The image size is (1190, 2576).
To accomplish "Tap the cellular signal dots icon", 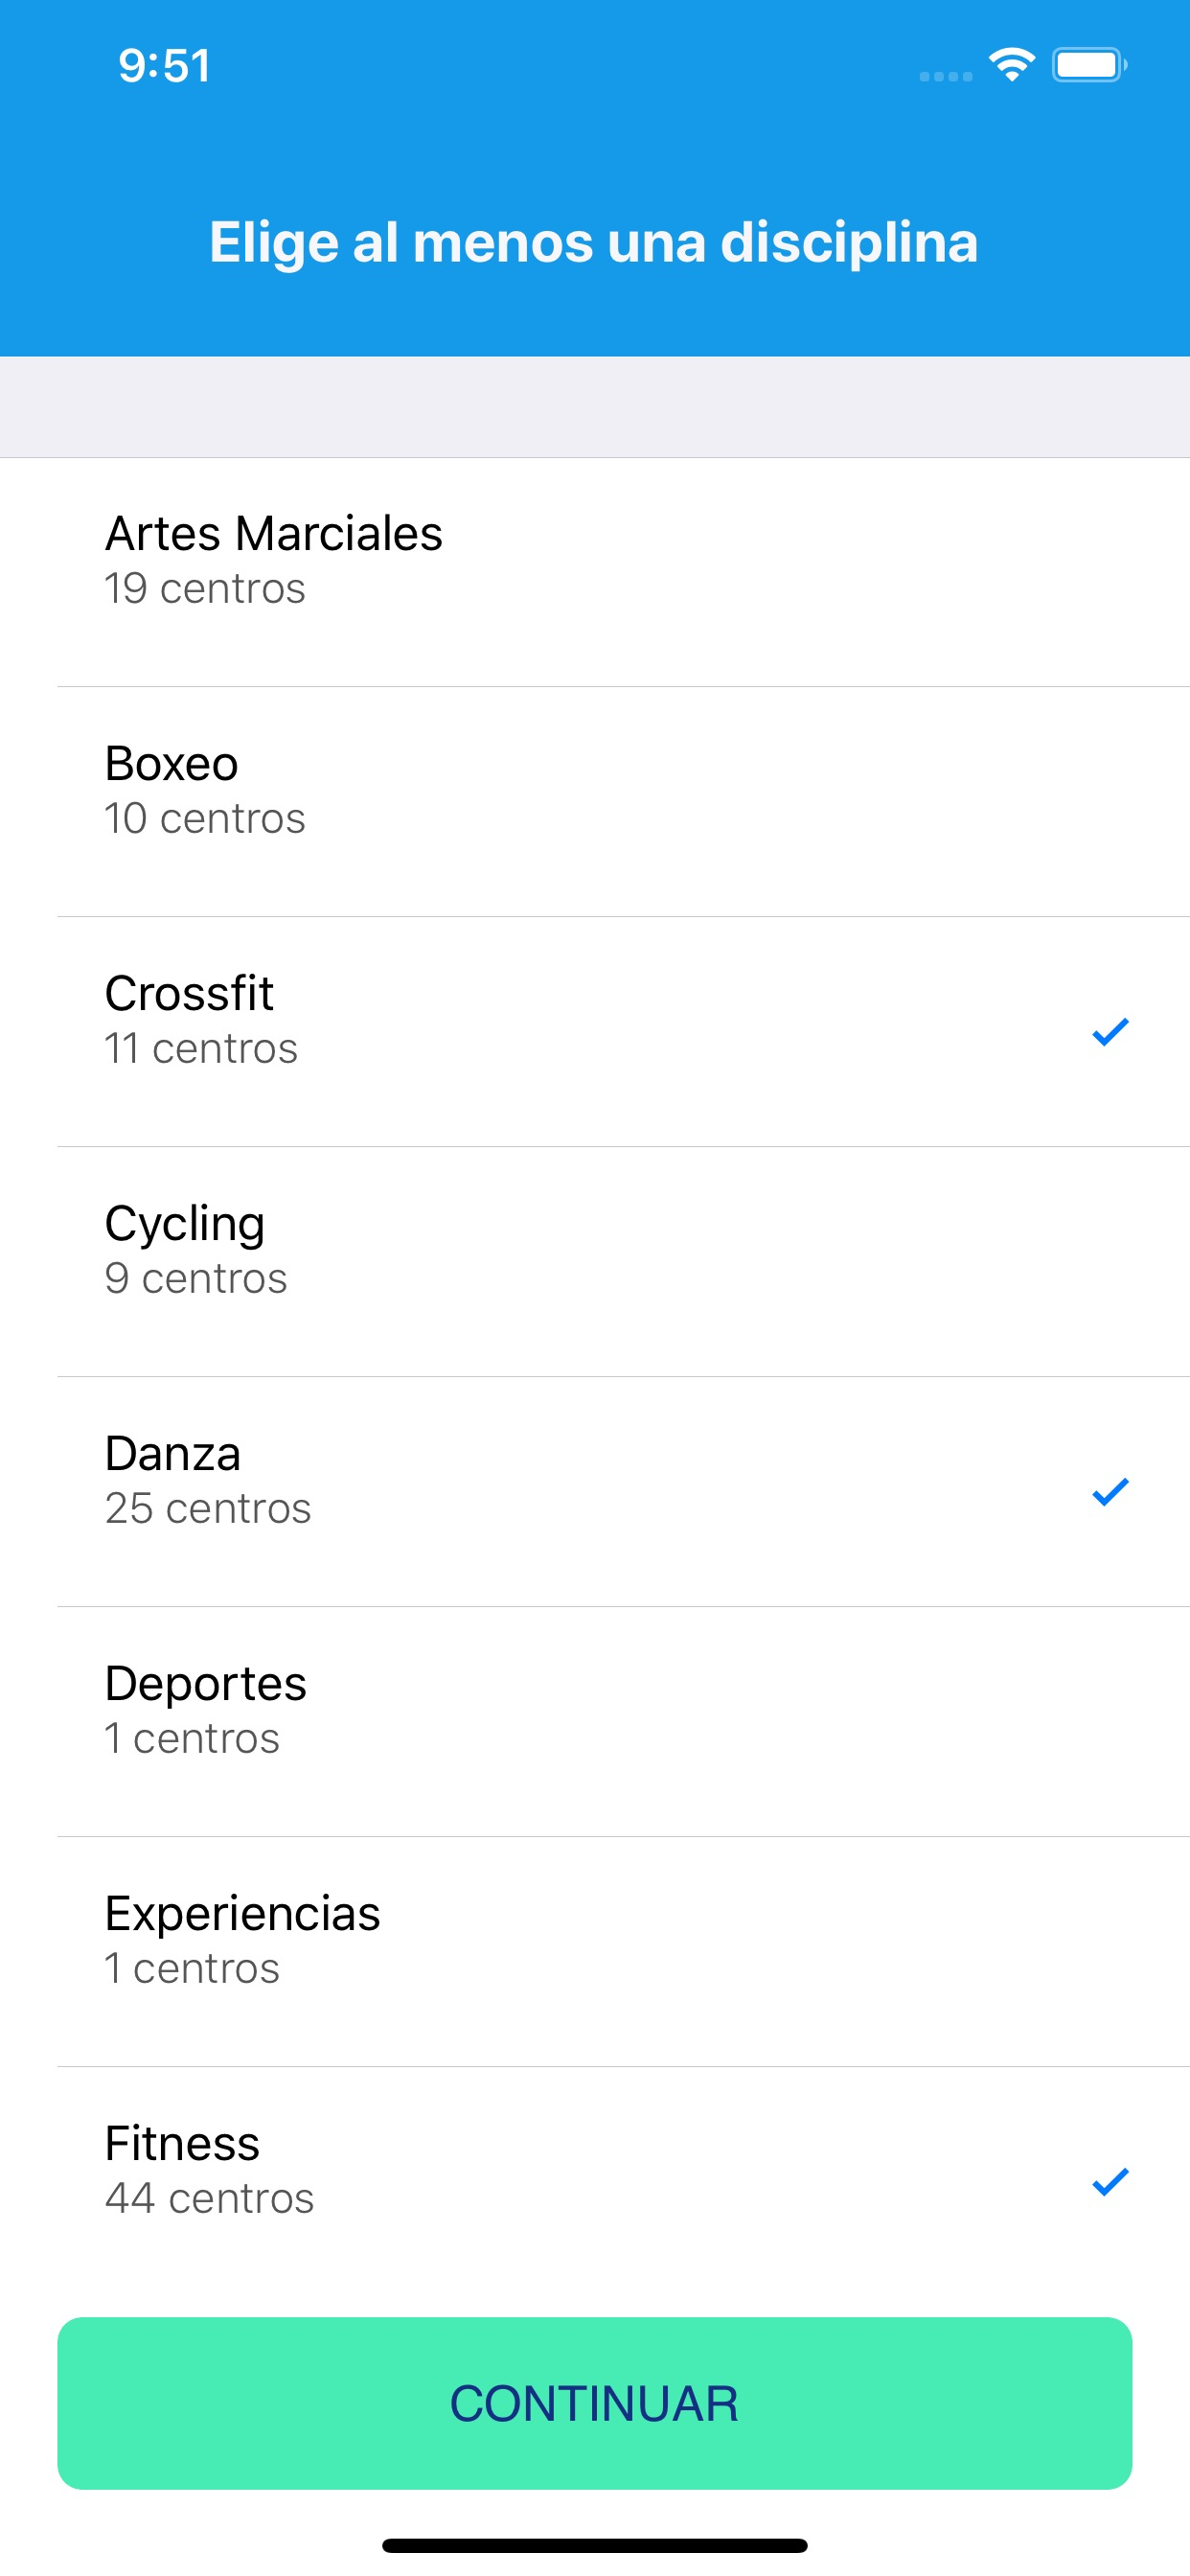I will pos(946,76).
